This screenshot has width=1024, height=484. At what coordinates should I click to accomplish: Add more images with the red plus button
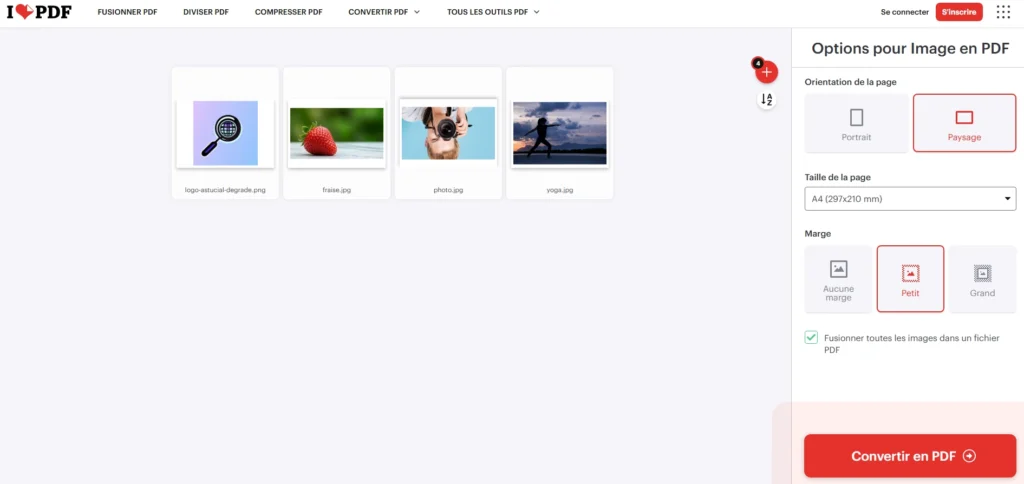point(767,72)
